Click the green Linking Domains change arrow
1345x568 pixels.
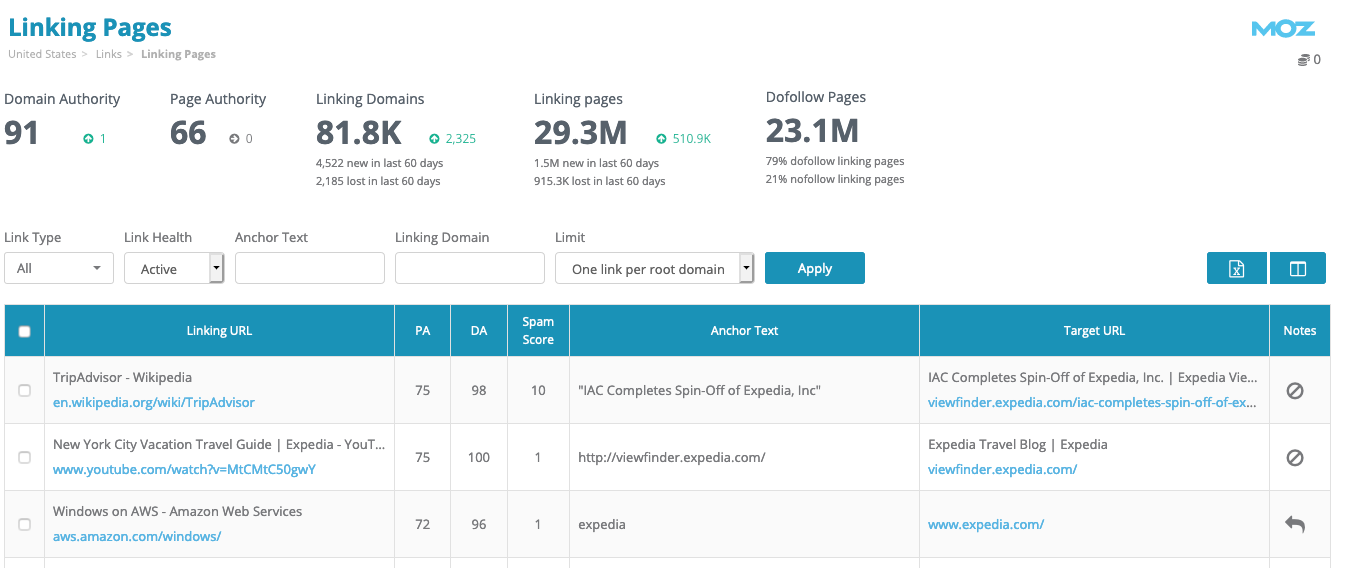point(434,139)
